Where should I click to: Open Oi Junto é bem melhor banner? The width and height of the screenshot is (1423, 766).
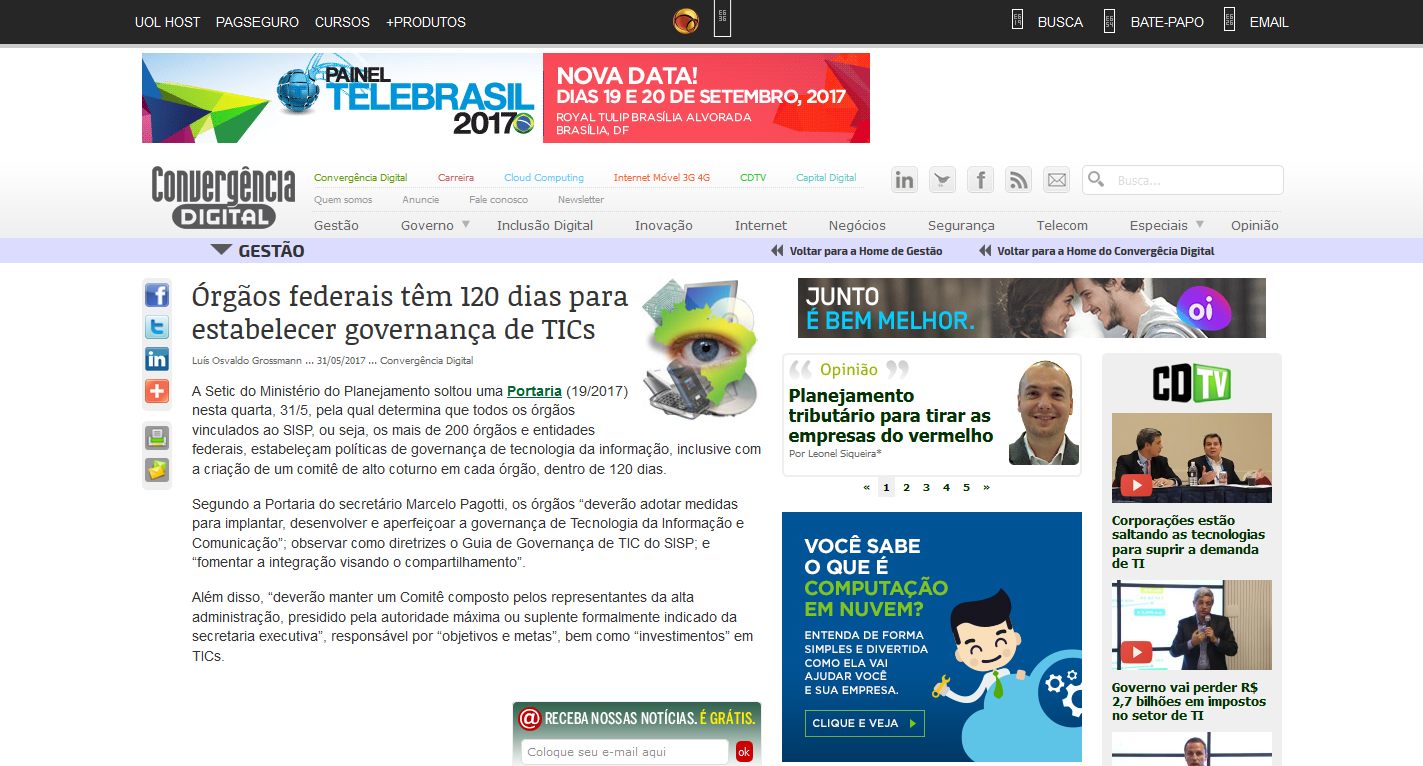tap(1032, 308)
